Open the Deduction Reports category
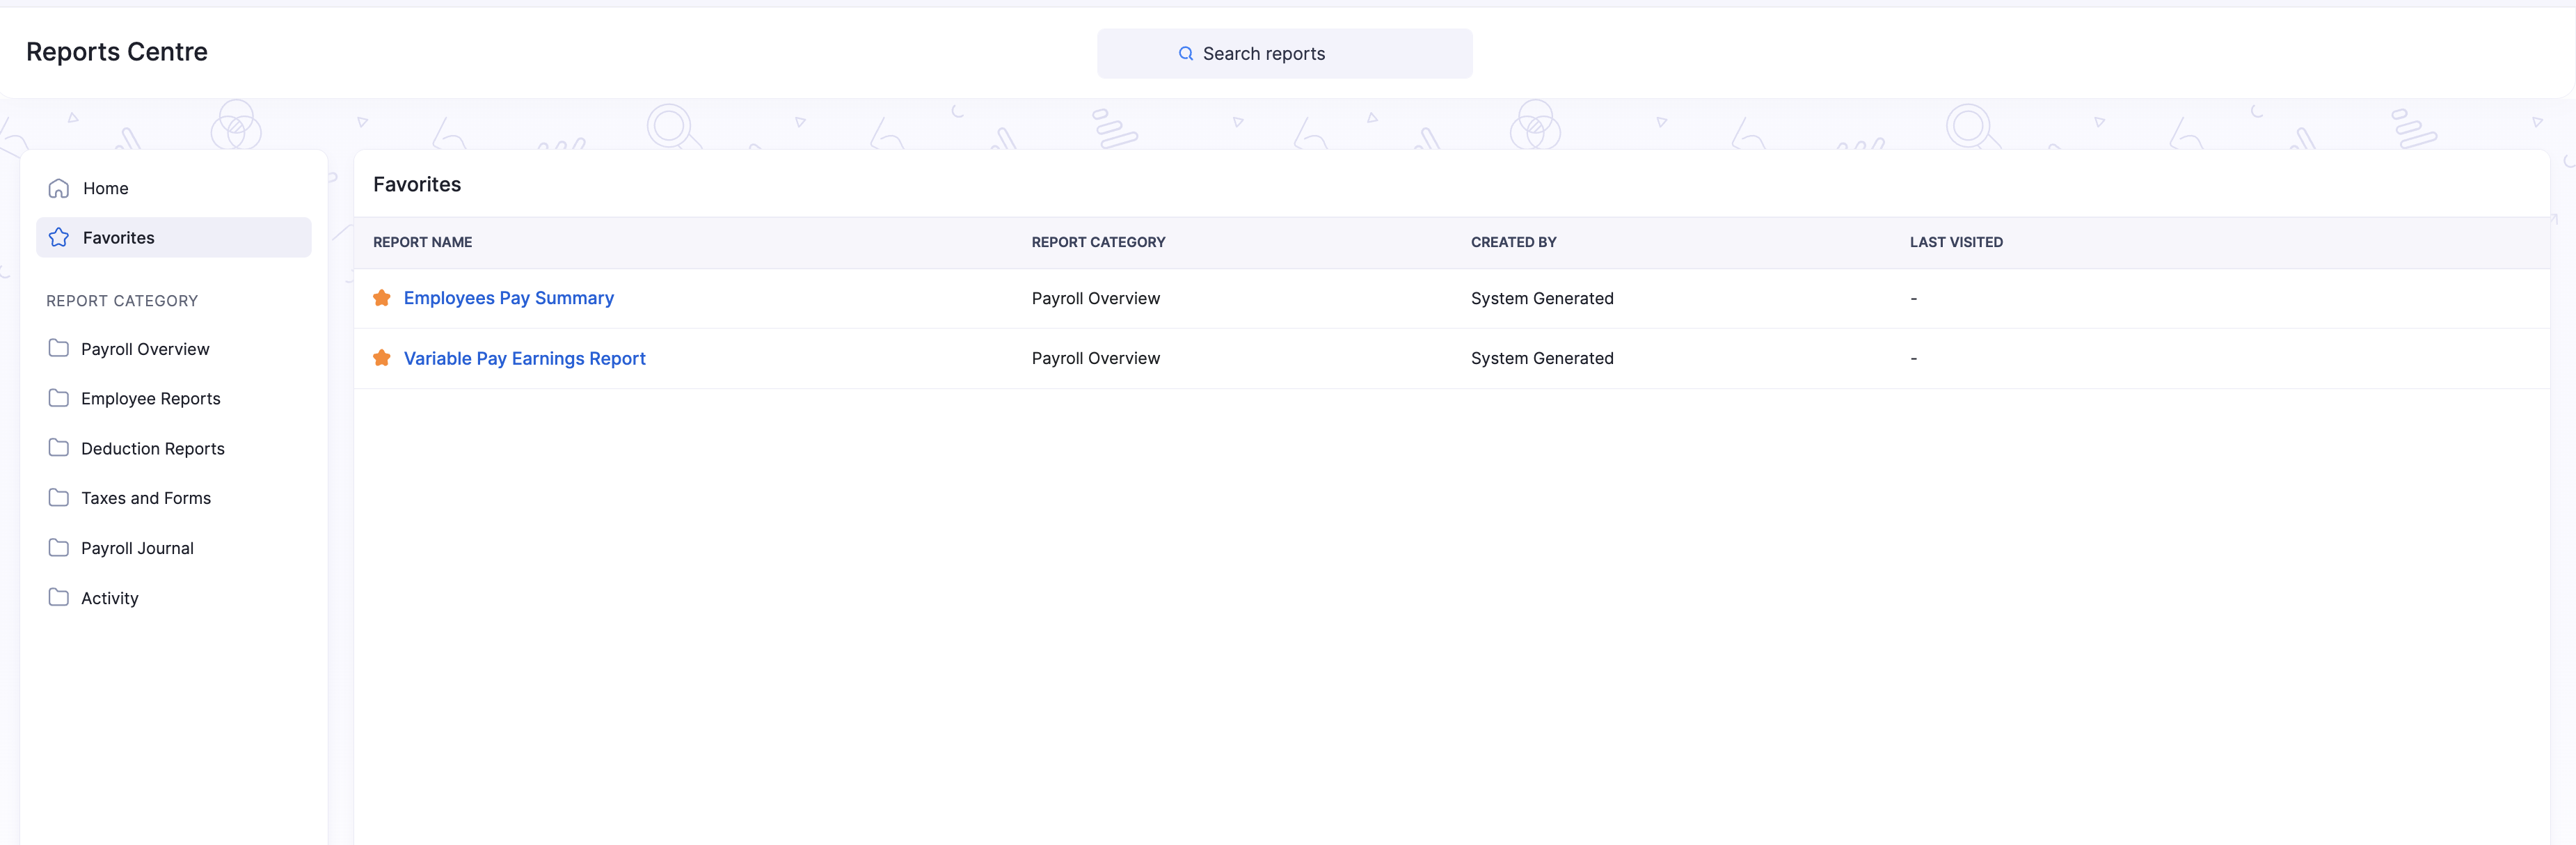The height and width of the screenshot is (845, 2576). (153, 448)
